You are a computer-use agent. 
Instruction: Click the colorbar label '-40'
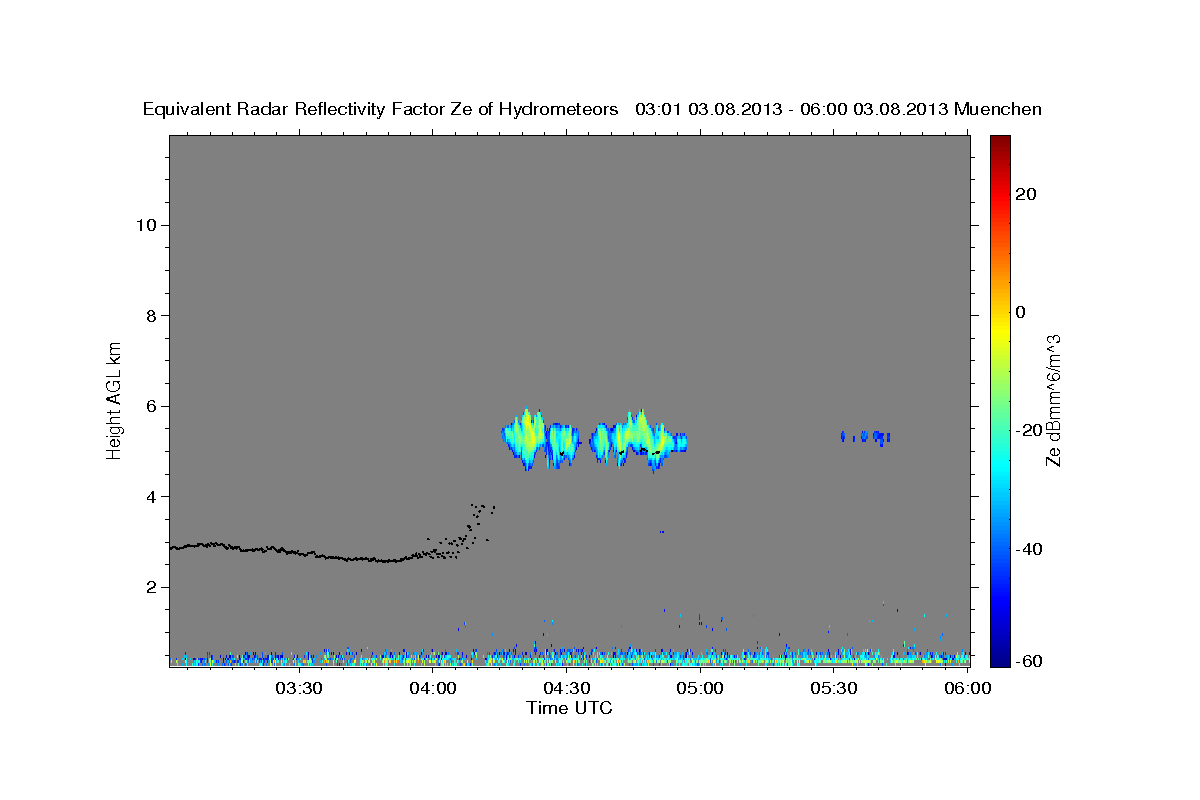click(1029, 549)
